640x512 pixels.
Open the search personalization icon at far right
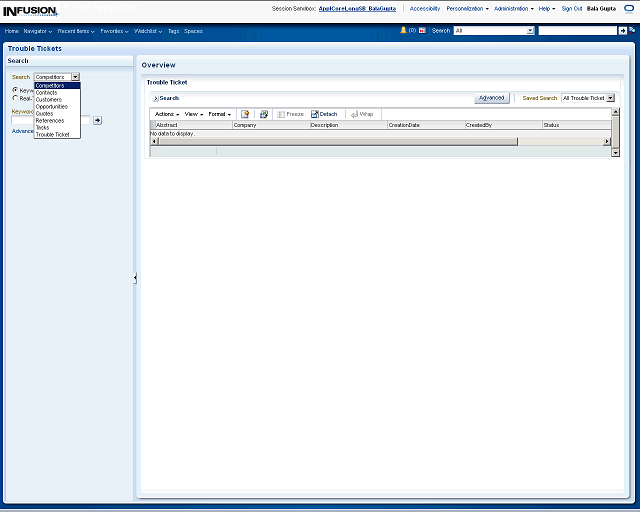(632, 30)
